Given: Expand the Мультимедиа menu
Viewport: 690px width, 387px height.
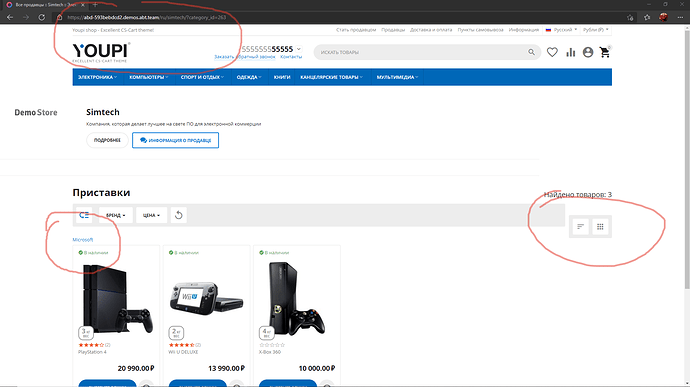Looking at the screenshot, I should point(397,77).
